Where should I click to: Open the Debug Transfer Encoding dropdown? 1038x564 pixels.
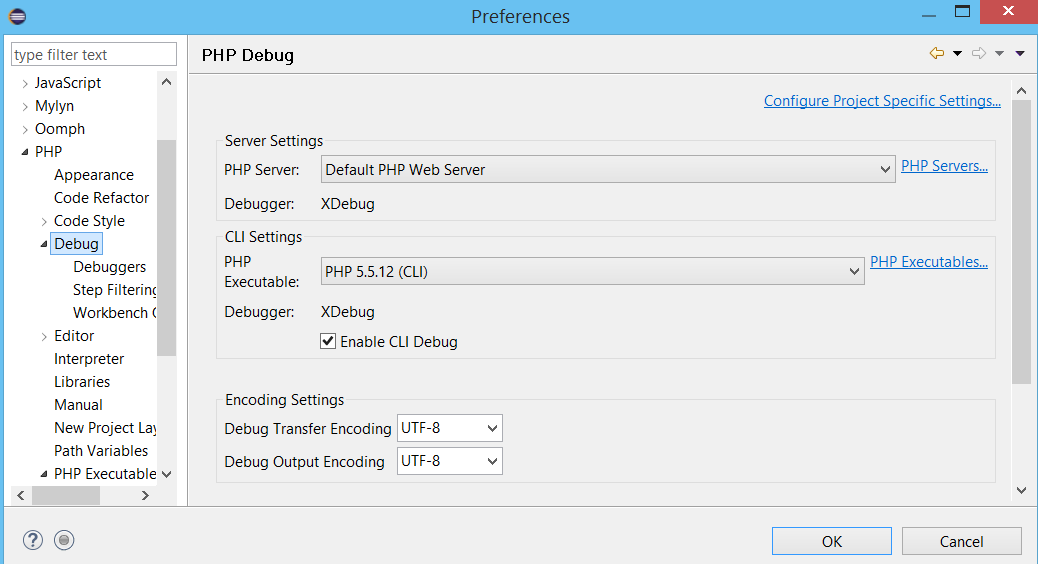449,428
